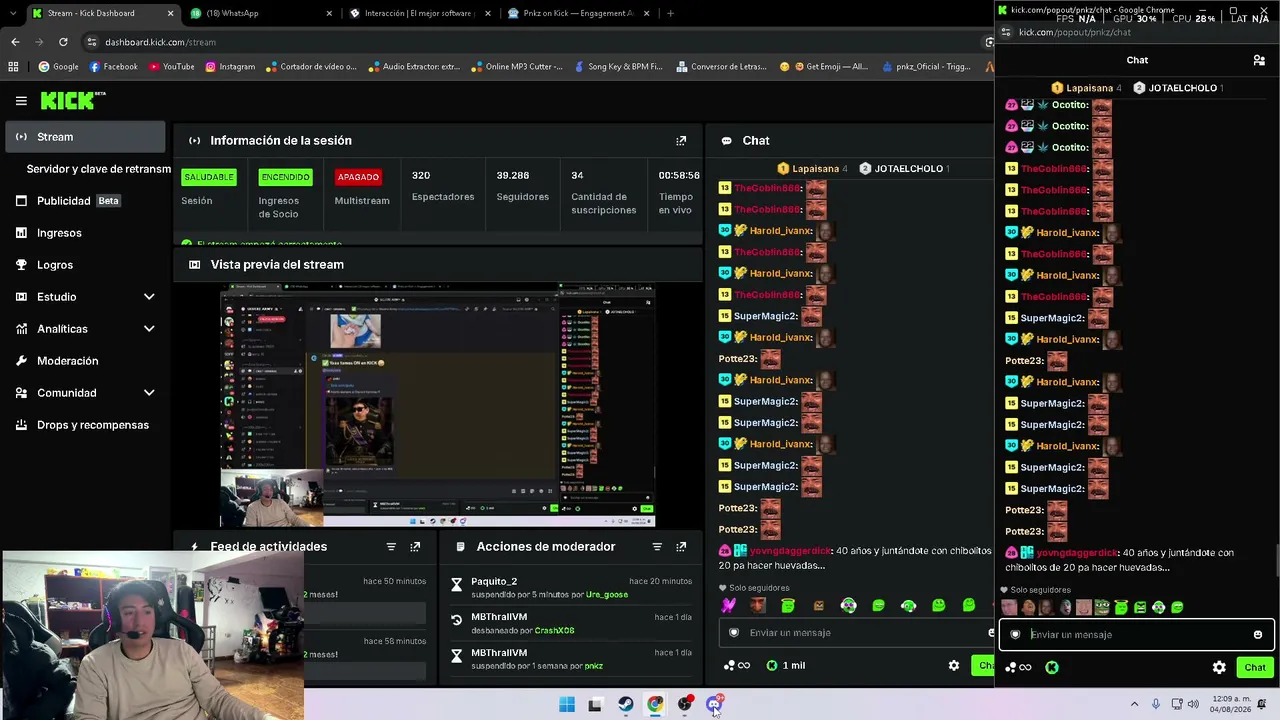
Task: Open moderator CrashX08's name link
Action: tap(554, 631)
